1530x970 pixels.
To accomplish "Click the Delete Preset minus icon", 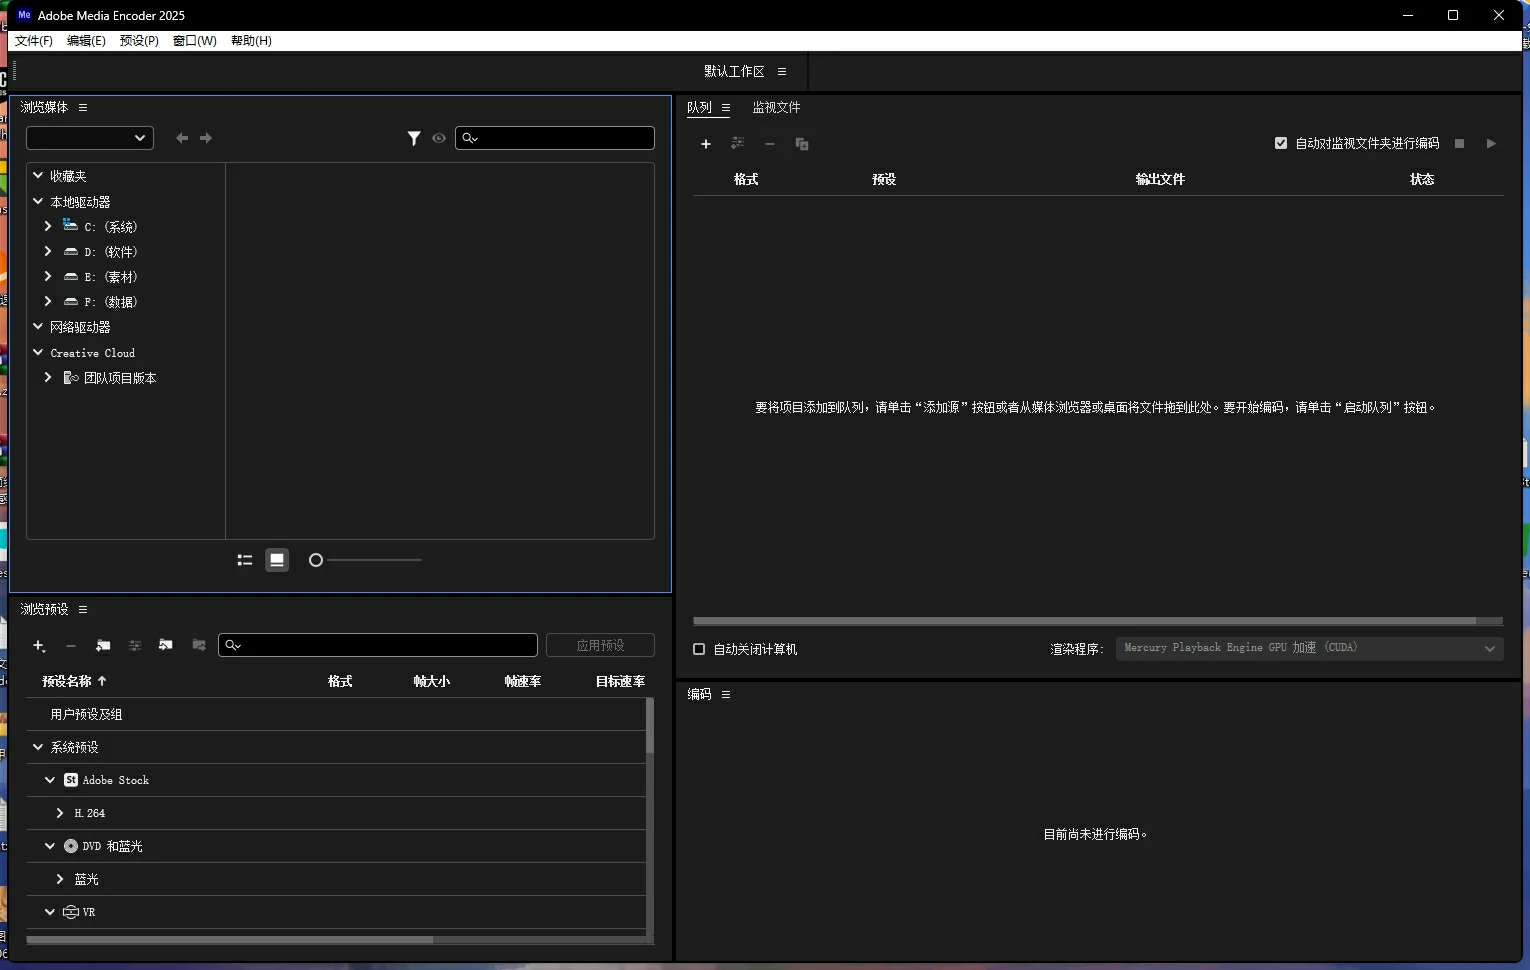I will pos(71,646).
